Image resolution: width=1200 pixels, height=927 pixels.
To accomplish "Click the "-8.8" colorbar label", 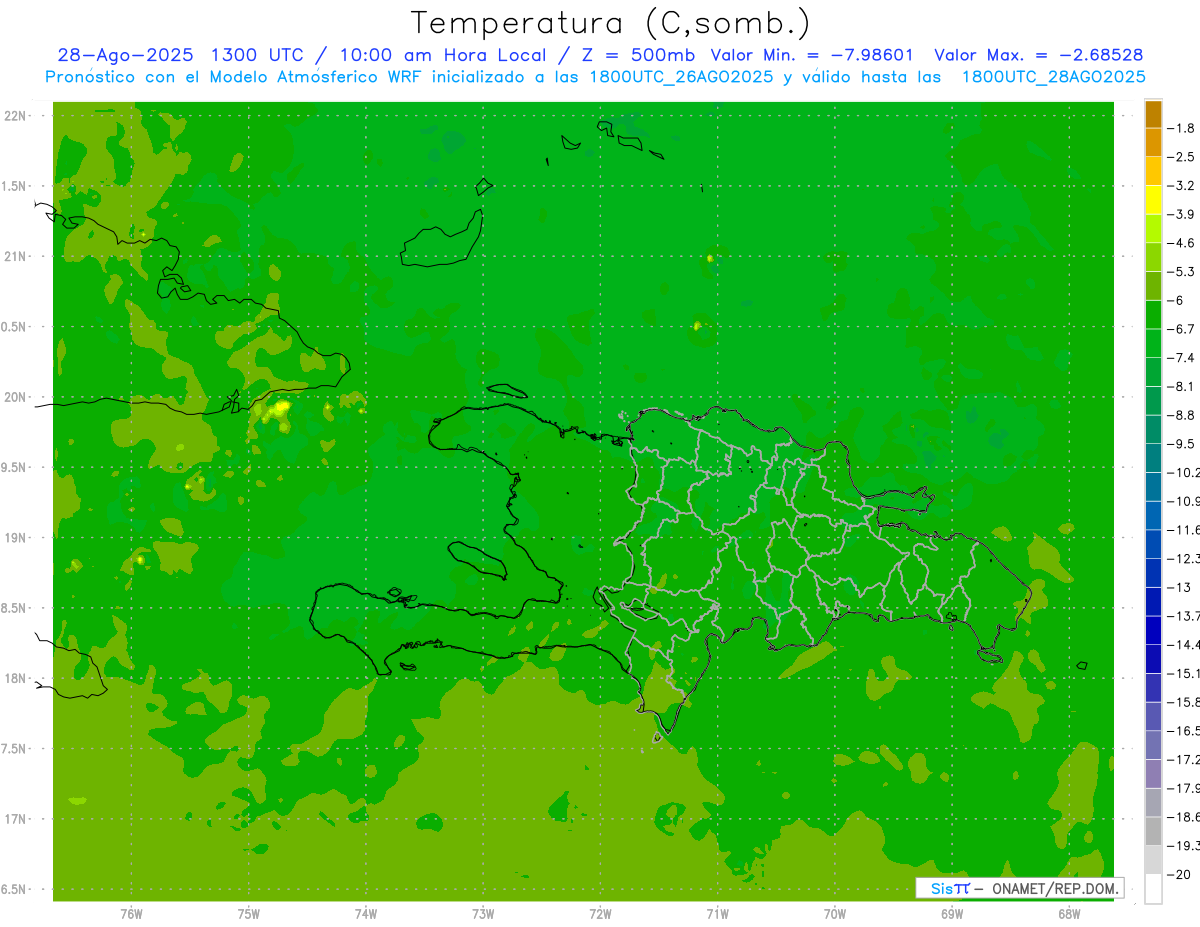I will coord(1182,415).
